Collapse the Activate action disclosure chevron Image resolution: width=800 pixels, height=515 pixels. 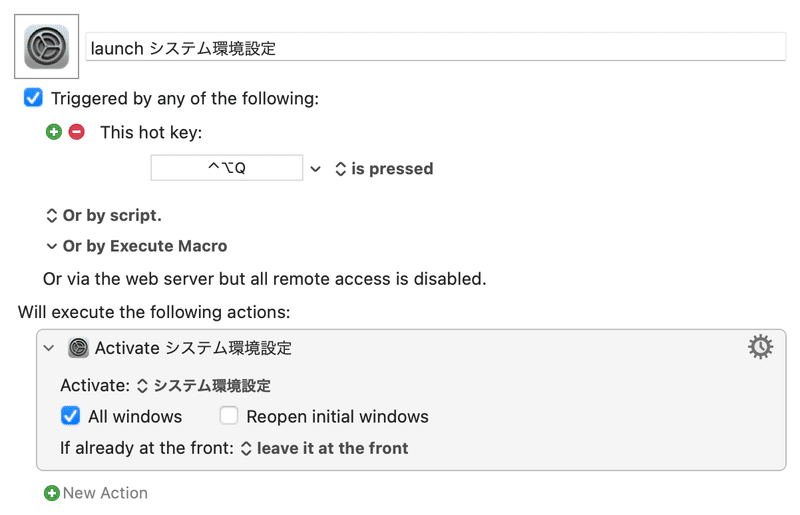[49, 348]
